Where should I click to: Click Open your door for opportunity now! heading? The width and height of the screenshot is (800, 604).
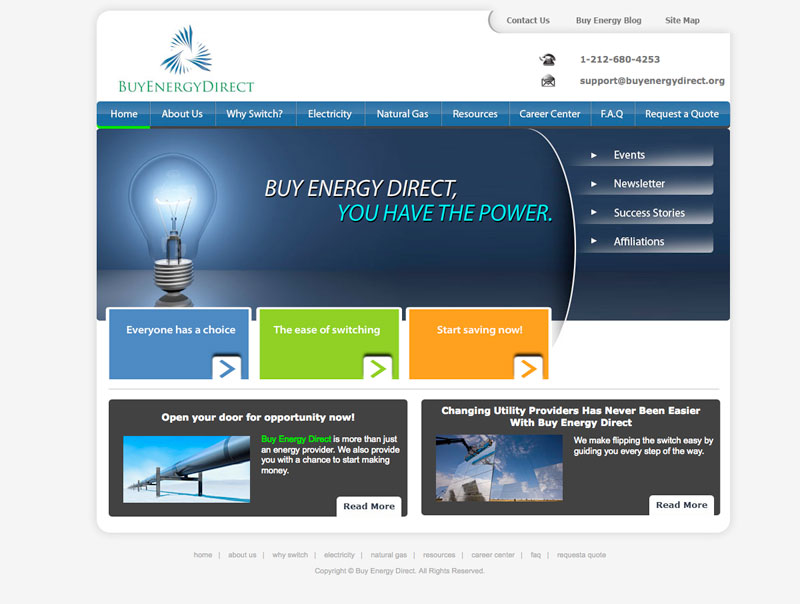pyautogui.click(x=258, y=417)
